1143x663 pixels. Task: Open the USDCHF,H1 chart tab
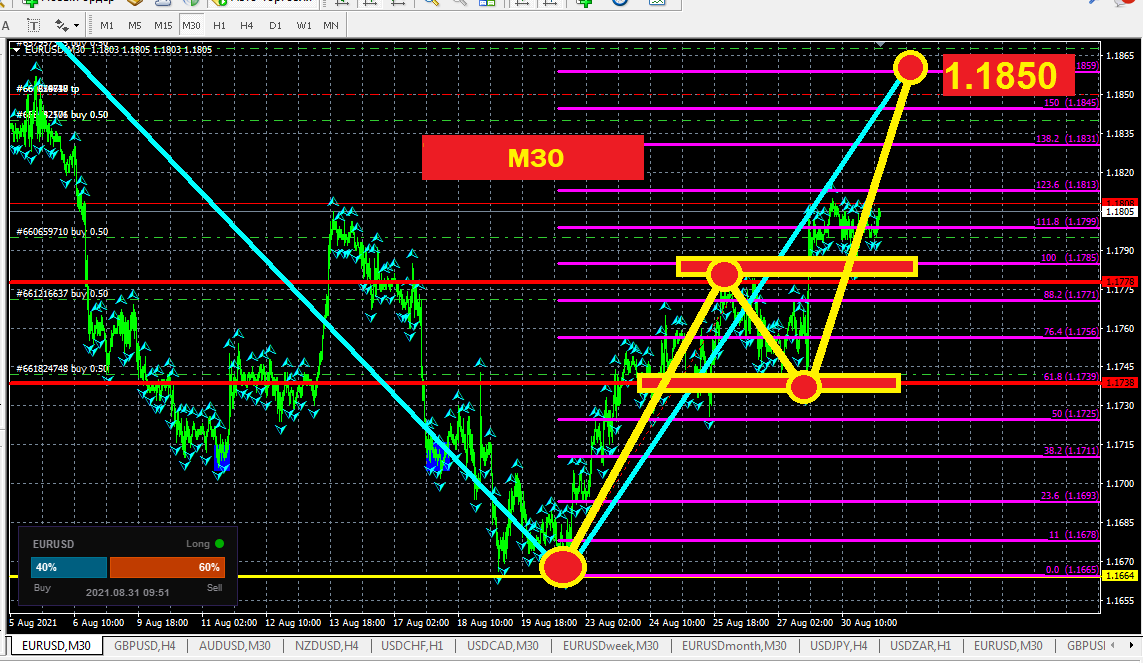pyautogui.click(x=412, y=646)
